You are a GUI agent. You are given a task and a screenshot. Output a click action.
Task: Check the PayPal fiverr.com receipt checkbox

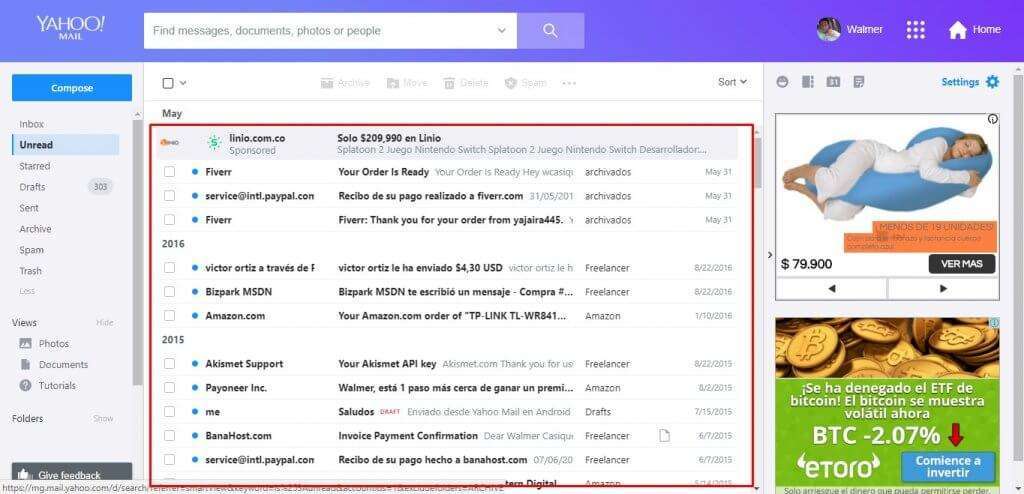(x=169, y=196)
